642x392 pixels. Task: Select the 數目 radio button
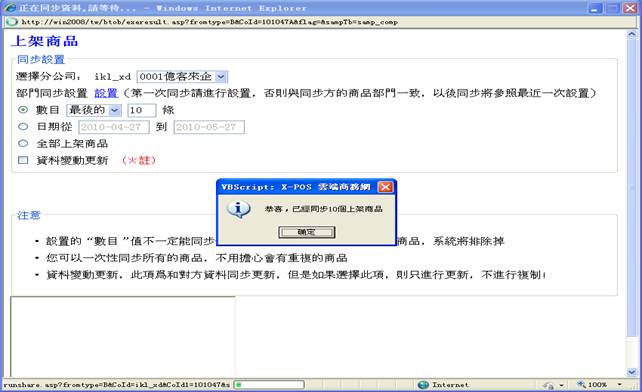[x=23, y=110]
